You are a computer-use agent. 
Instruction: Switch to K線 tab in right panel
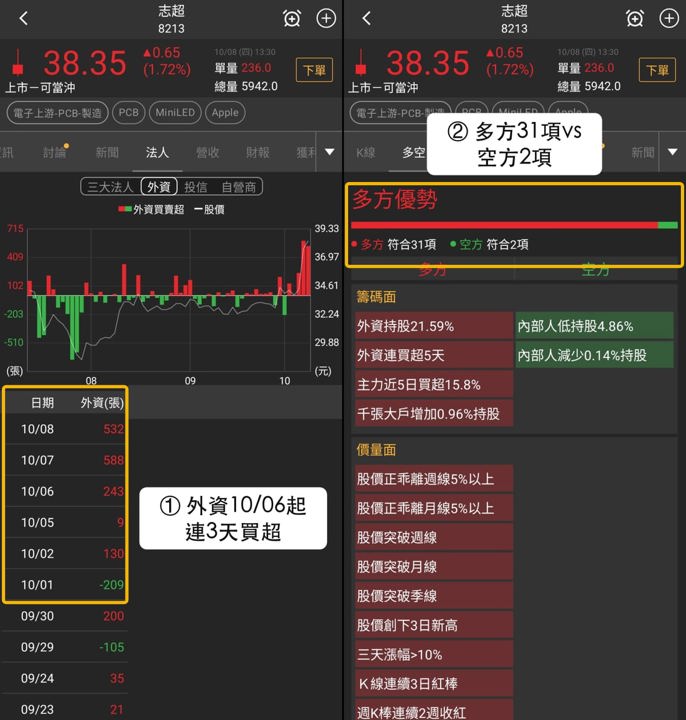pyautogui.click(x=365, y=152)
